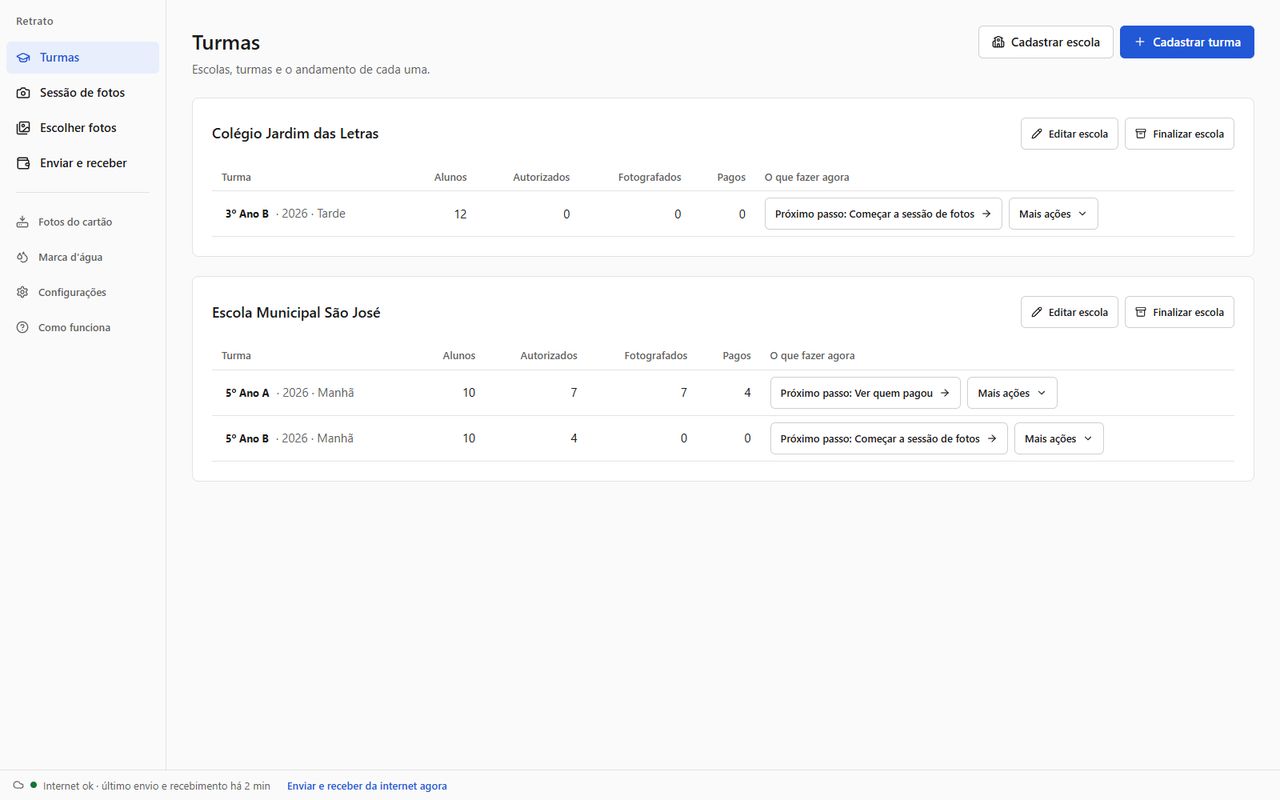
Task: Expand Mais ações for 5º Ano B Manhã
Action: pyautogui.click(x=1059, y=439)
